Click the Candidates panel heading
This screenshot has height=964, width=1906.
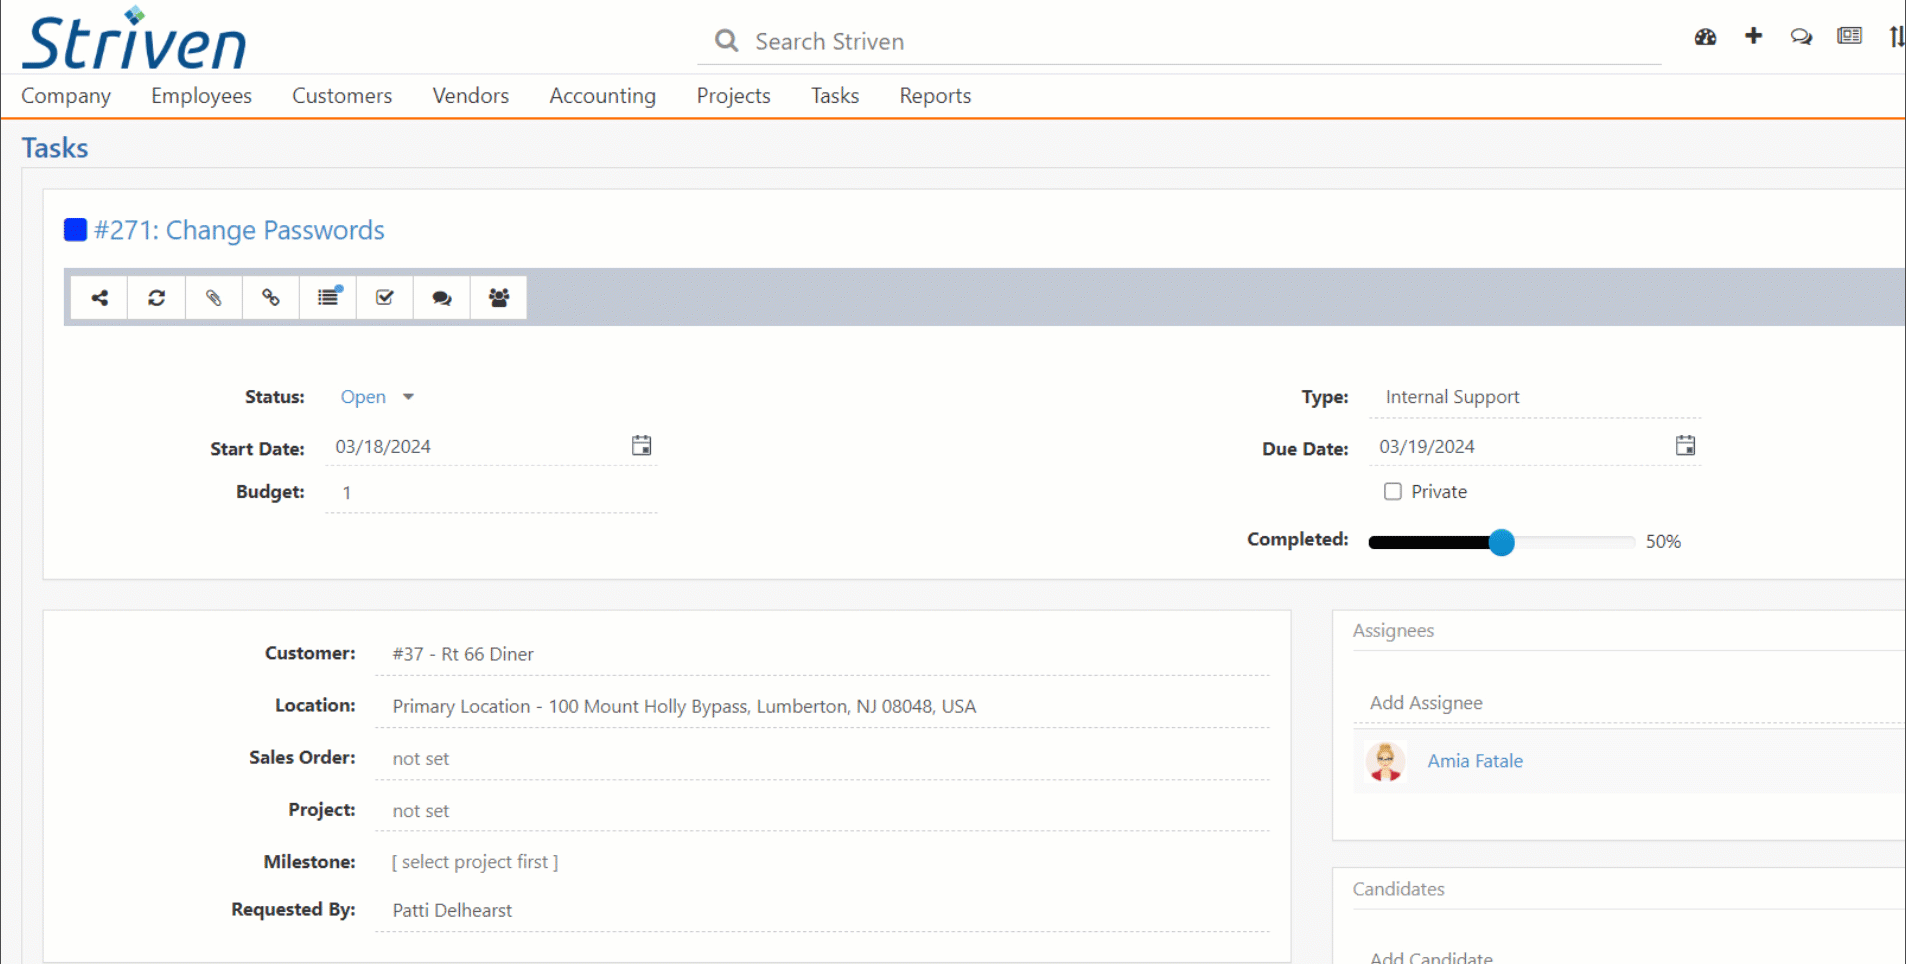pyautogui.click(x=1398, y=889)
